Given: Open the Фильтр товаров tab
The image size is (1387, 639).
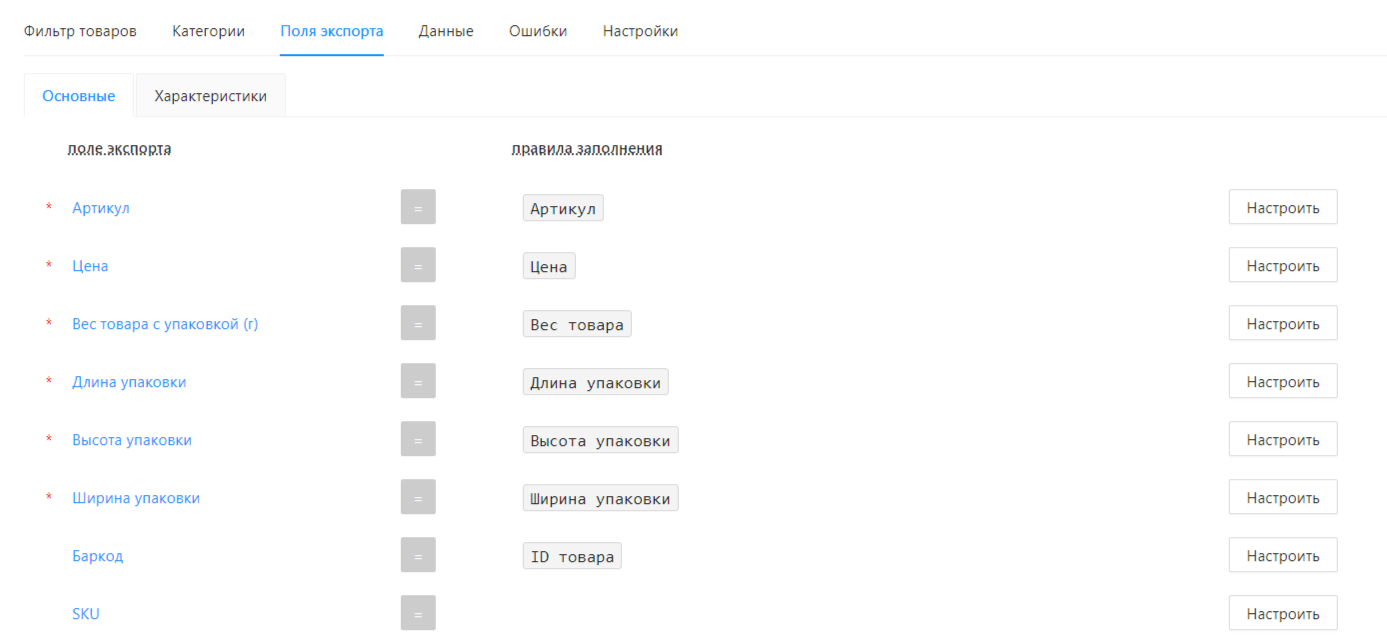Looking at the screenshot, I should [80, 31].
